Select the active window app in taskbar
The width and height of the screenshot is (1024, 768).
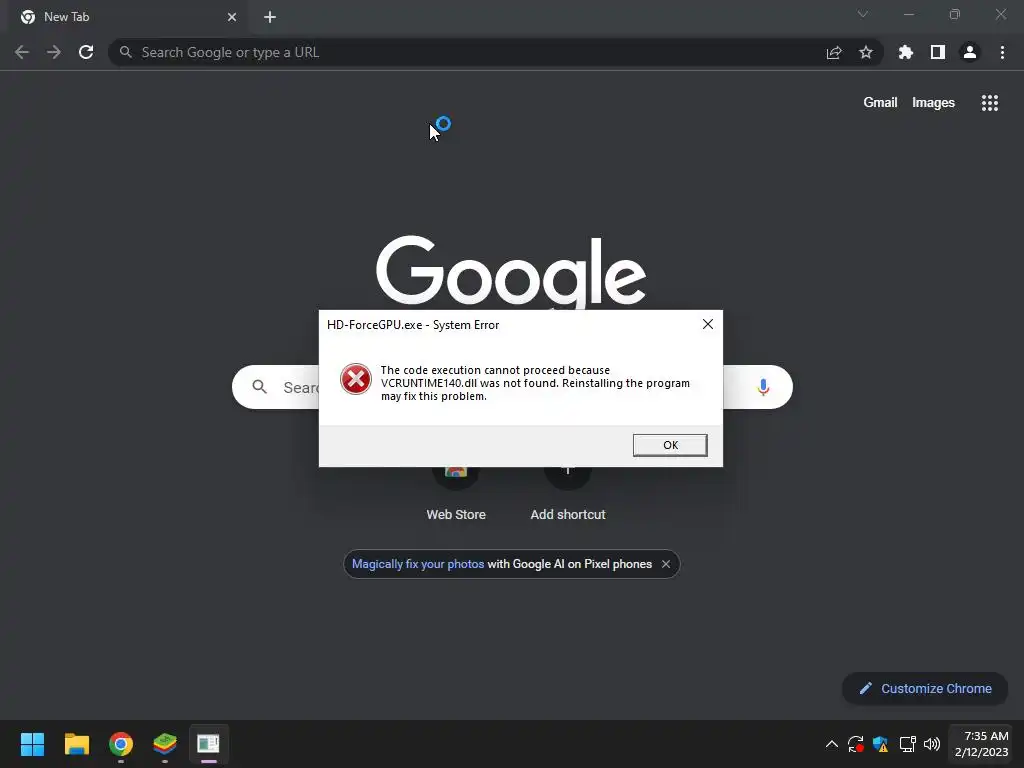click(208, 744)
